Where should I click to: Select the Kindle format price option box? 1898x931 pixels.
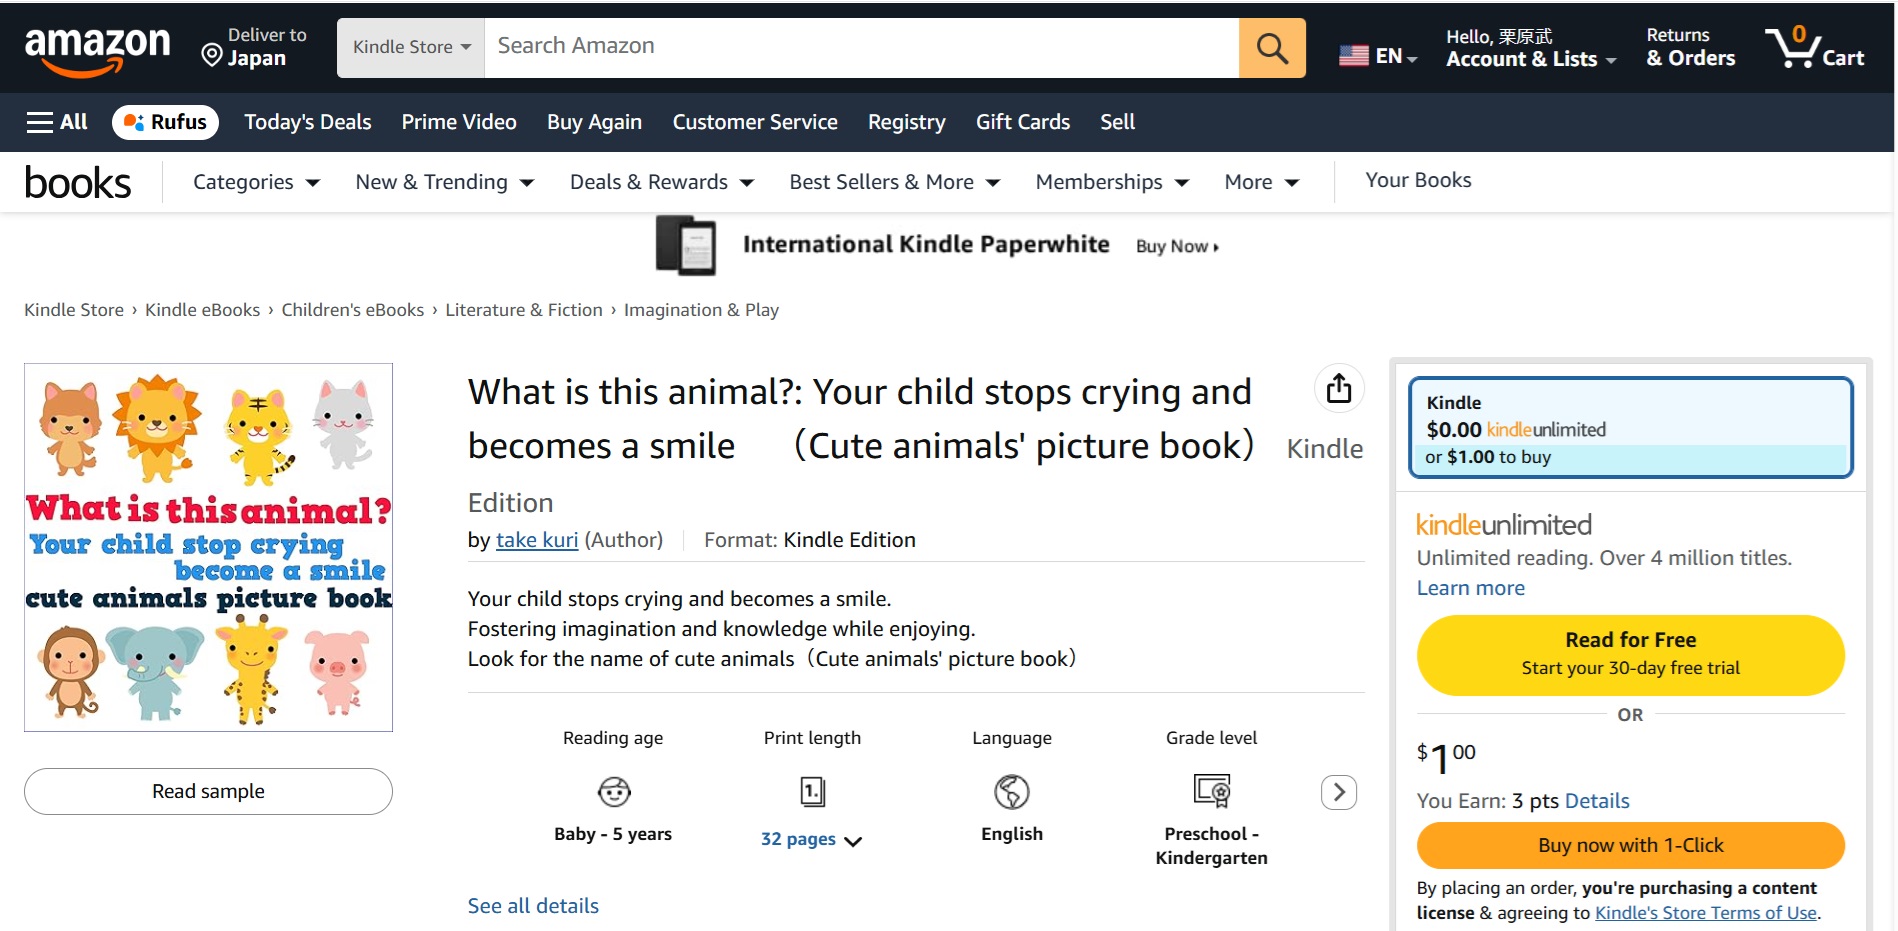click(1630, 428)
